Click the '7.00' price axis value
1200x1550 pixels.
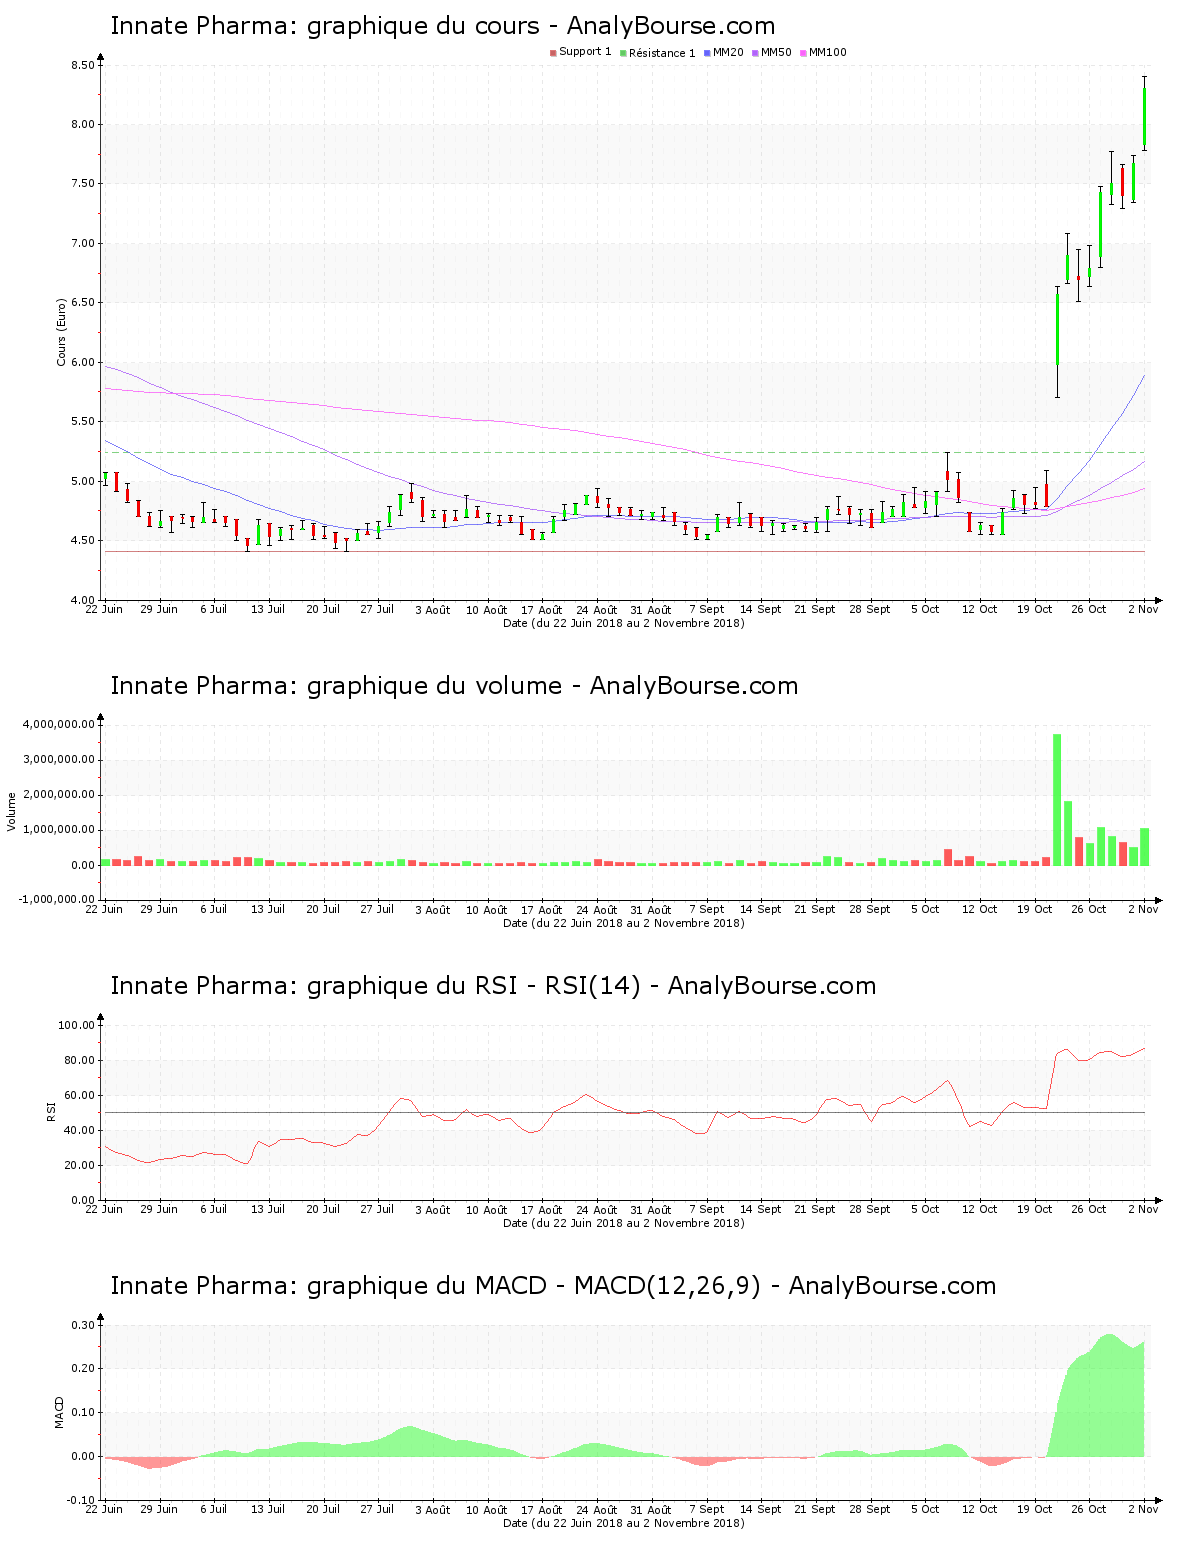point(83,244)
